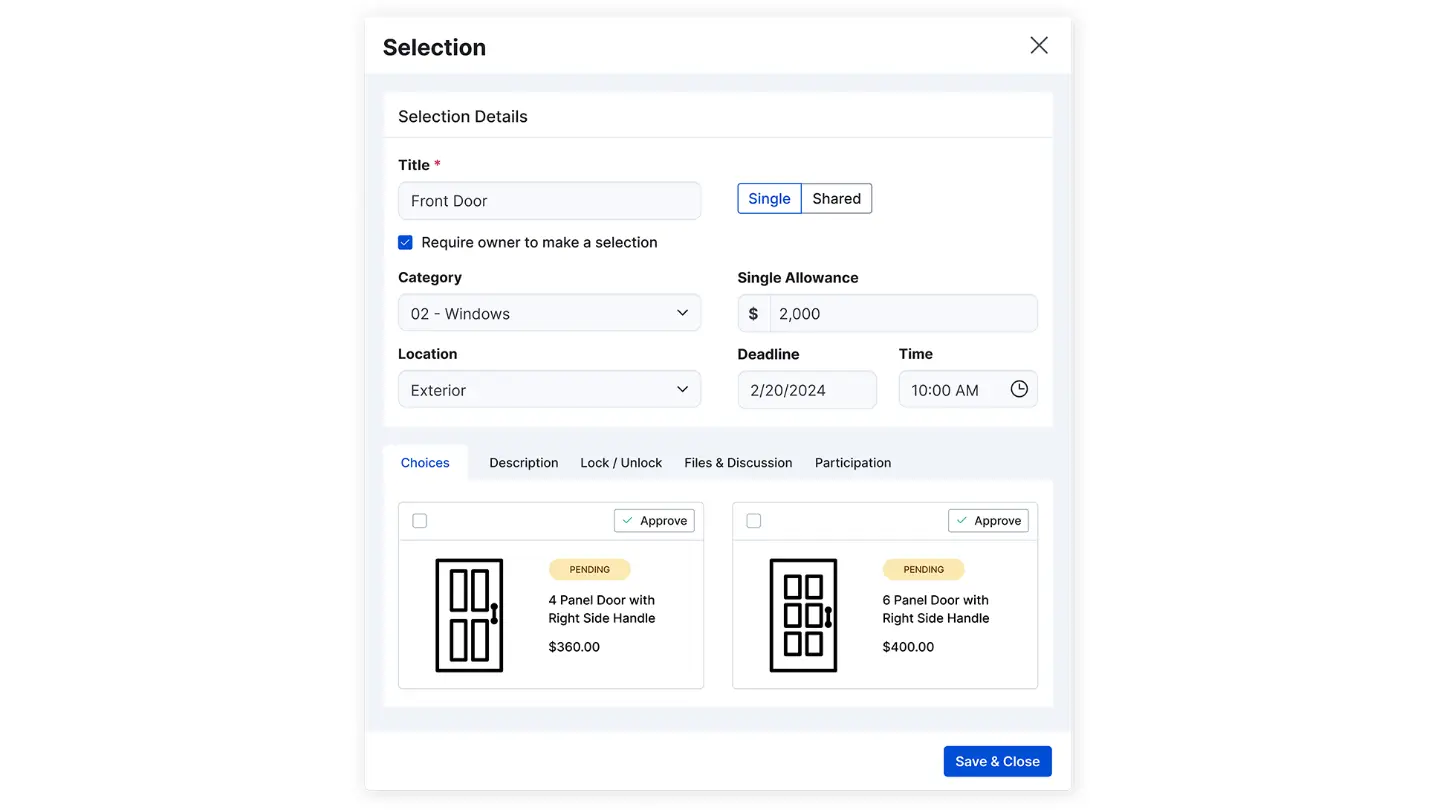The height and width of the screenshot is (810, 1440).
Task: Click the 6 Panel Door image
Action: coord(803,615)
